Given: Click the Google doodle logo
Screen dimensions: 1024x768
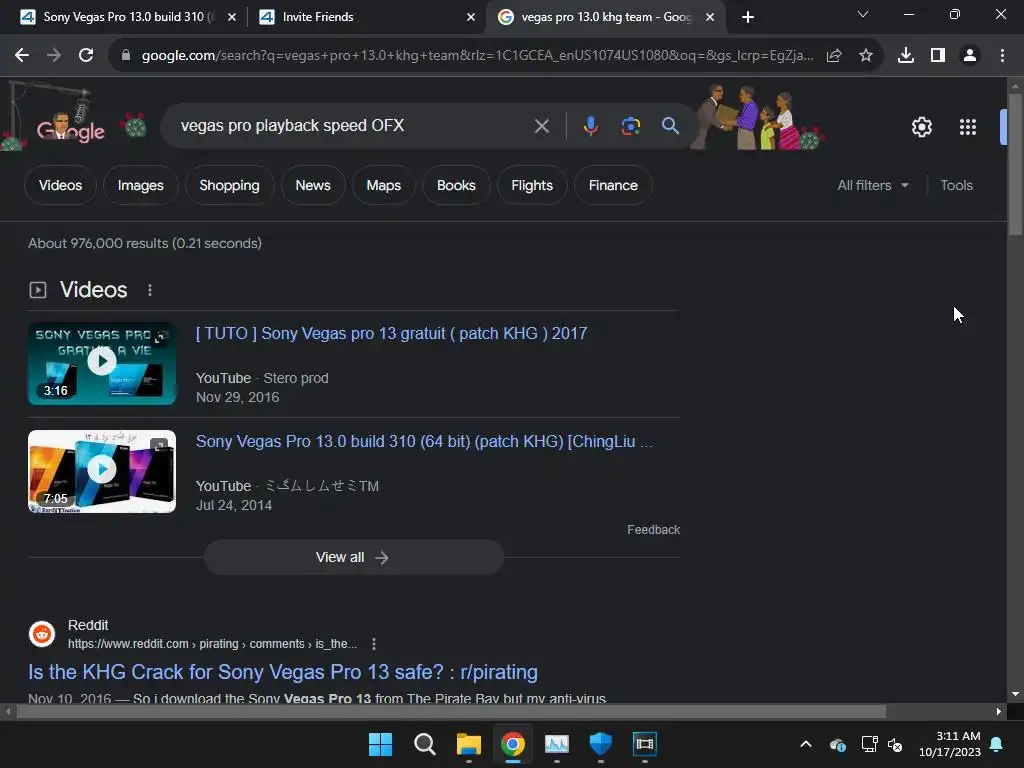Looking at the screenshot, I should (x=71, y=127).
